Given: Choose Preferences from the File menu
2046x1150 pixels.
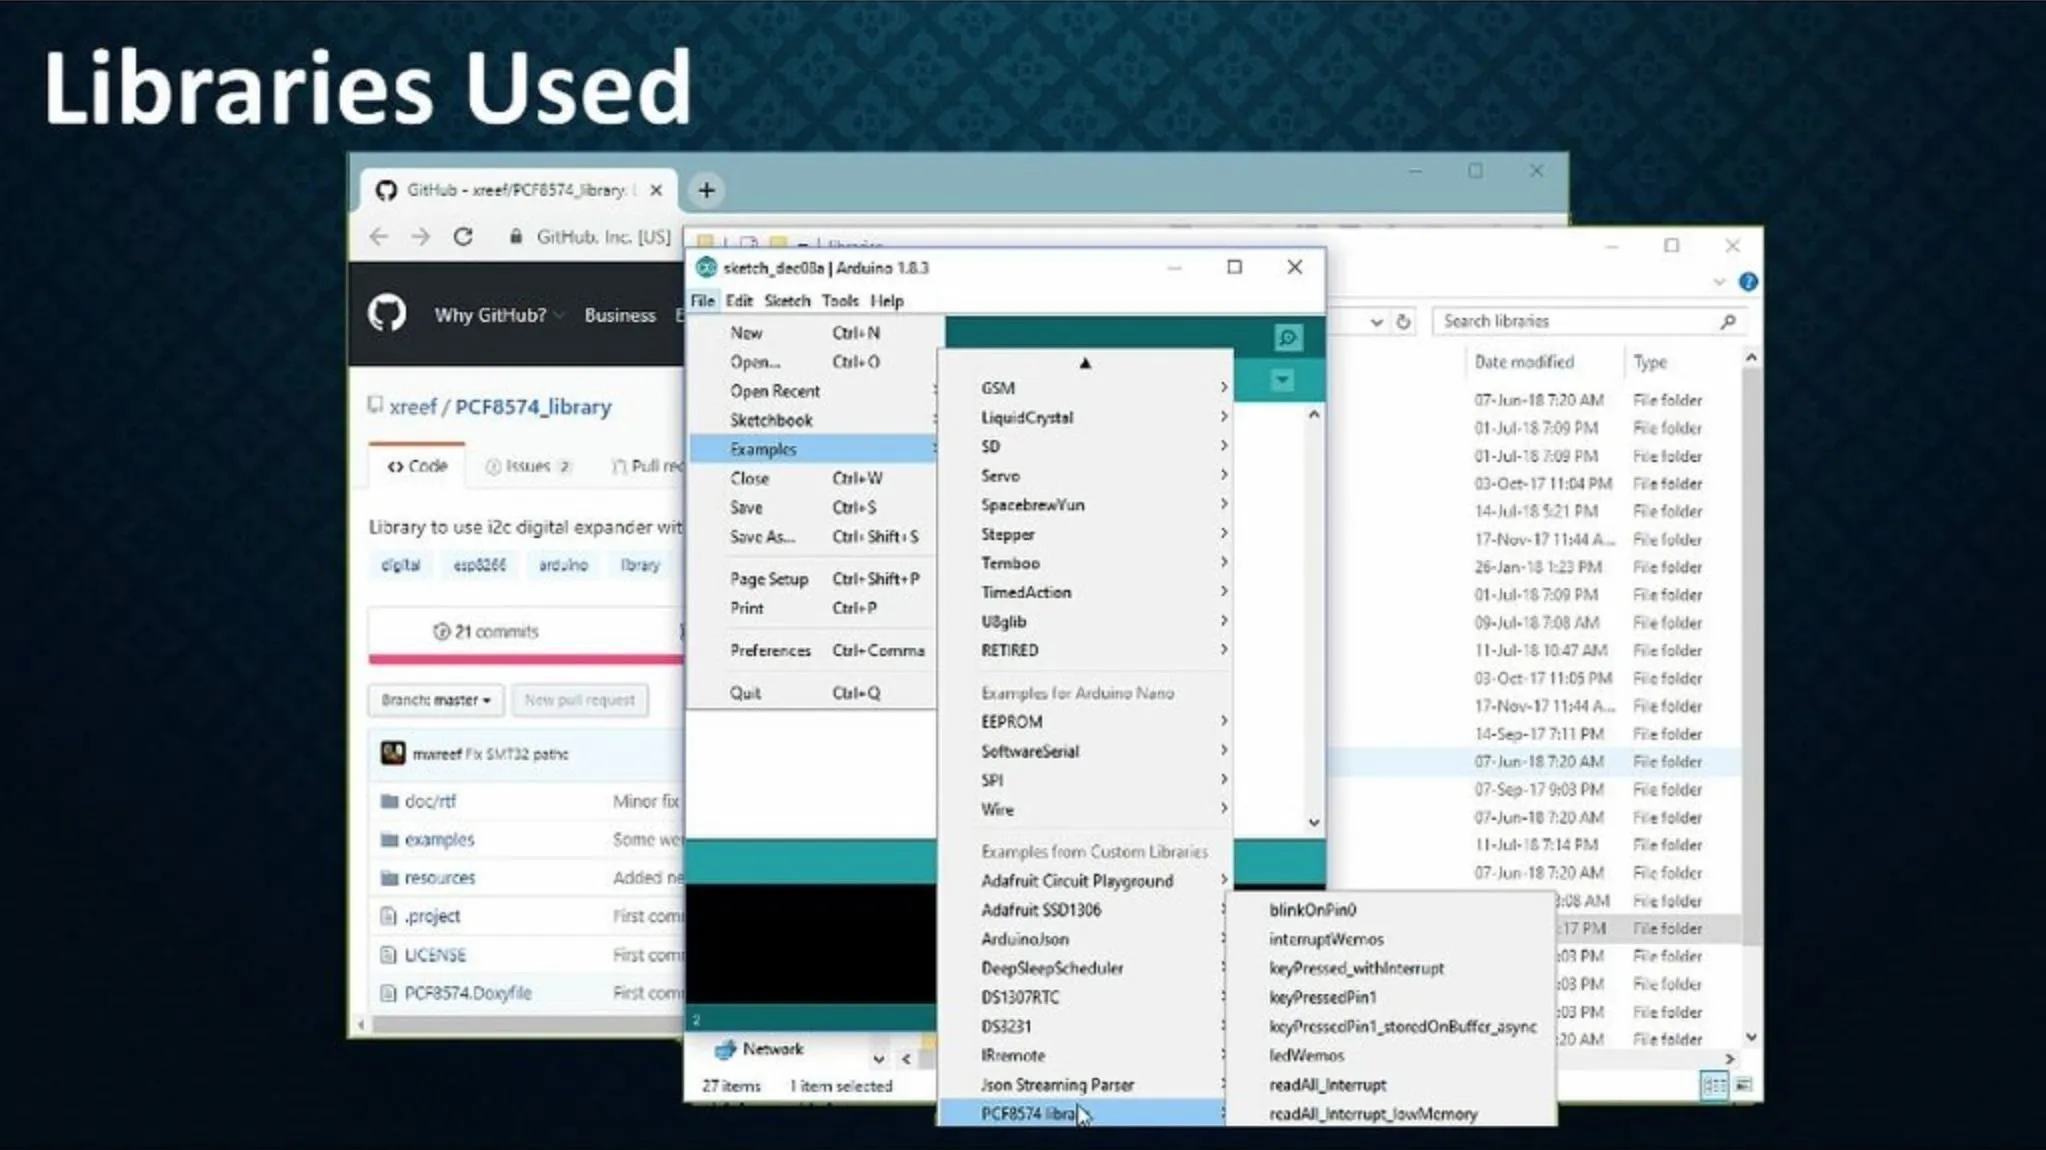Looking at the screenshot, I should 812,650.
